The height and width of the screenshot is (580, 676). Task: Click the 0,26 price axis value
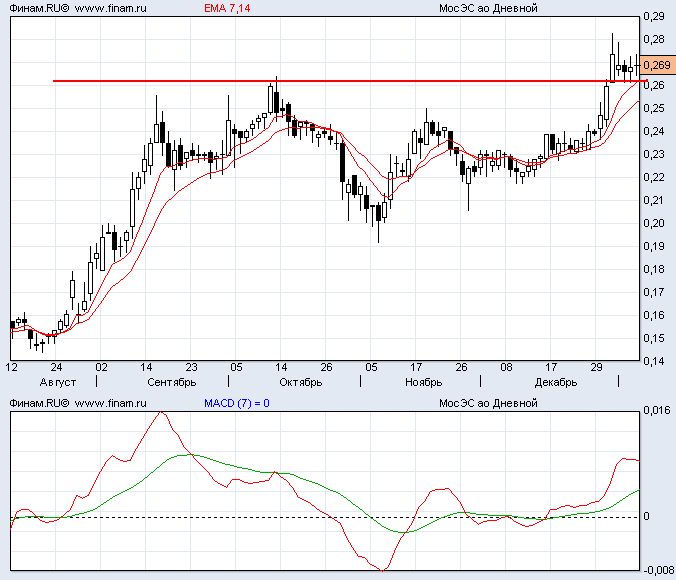point(654,85)
